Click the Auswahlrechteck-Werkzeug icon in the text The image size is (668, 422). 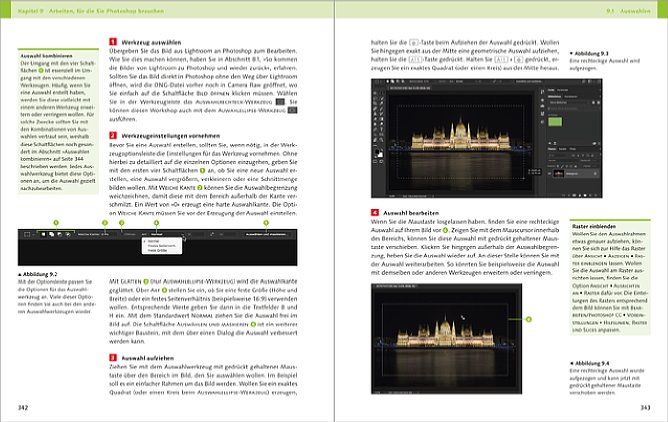[x=280, y=102]
